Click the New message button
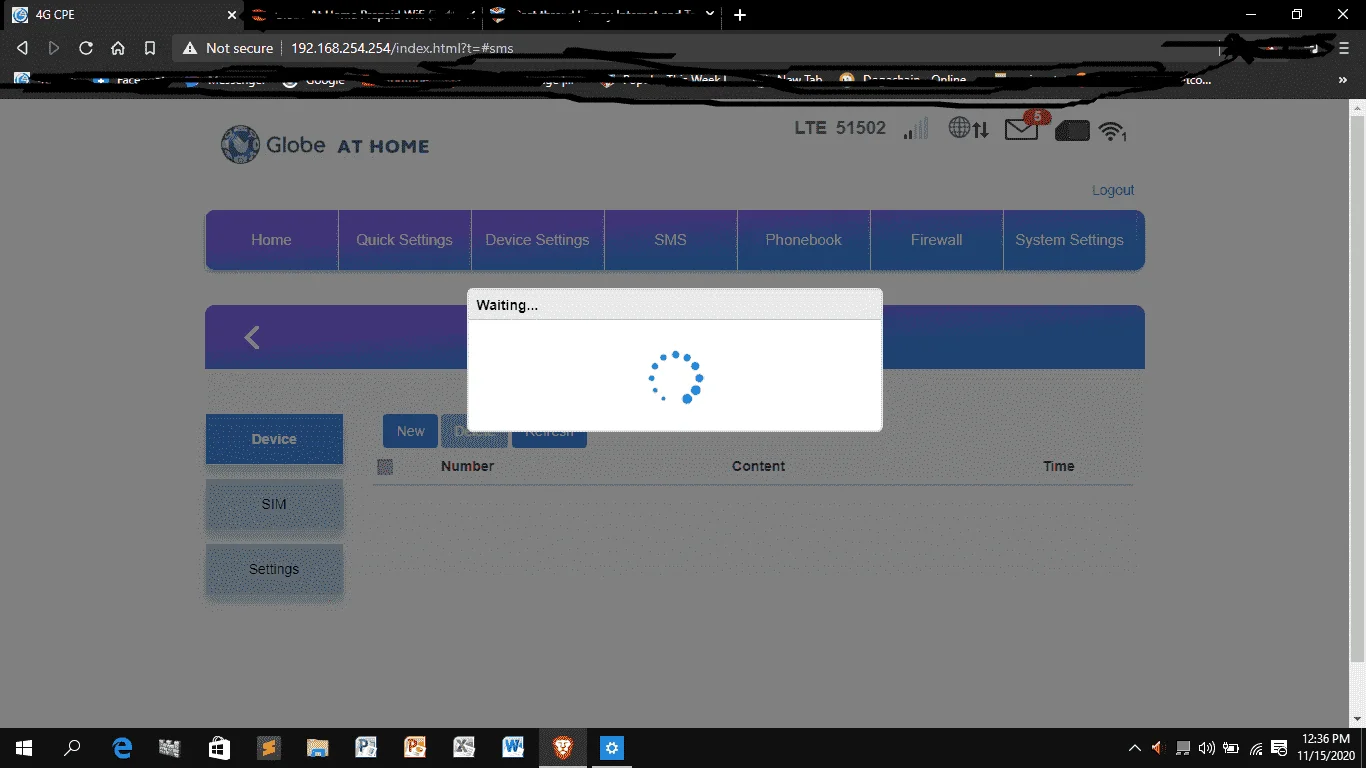 point(410,431)
